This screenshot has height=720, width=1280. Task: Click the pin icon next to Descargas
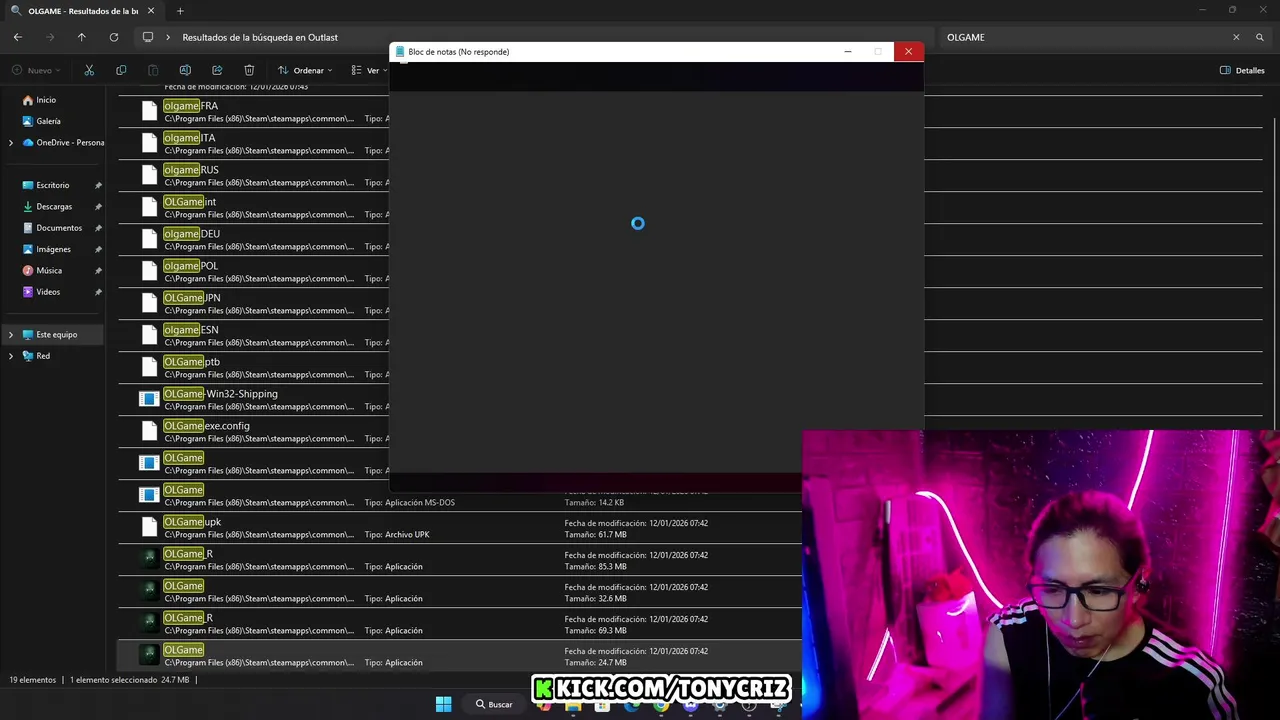click(98, 206)
